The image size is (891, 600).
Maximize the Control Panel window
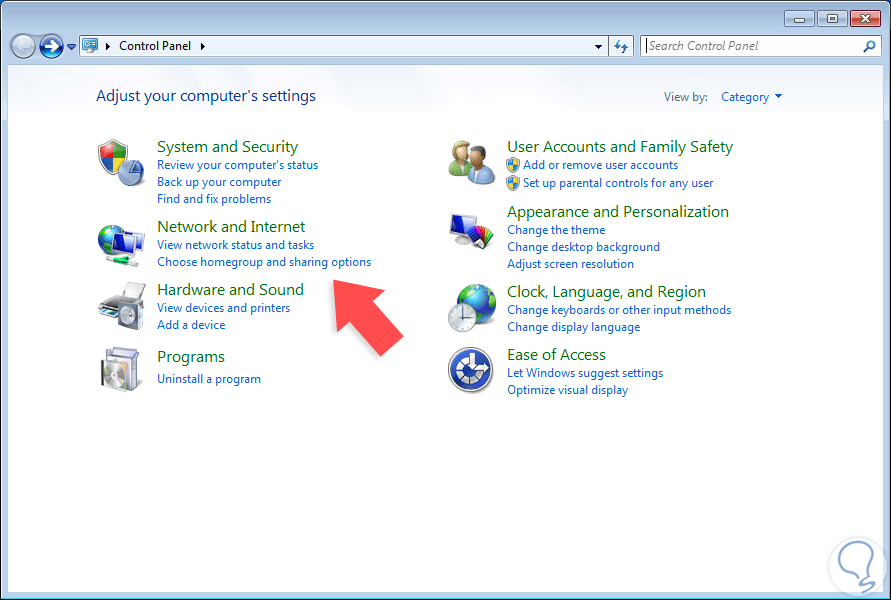click(x=832, y=19)
